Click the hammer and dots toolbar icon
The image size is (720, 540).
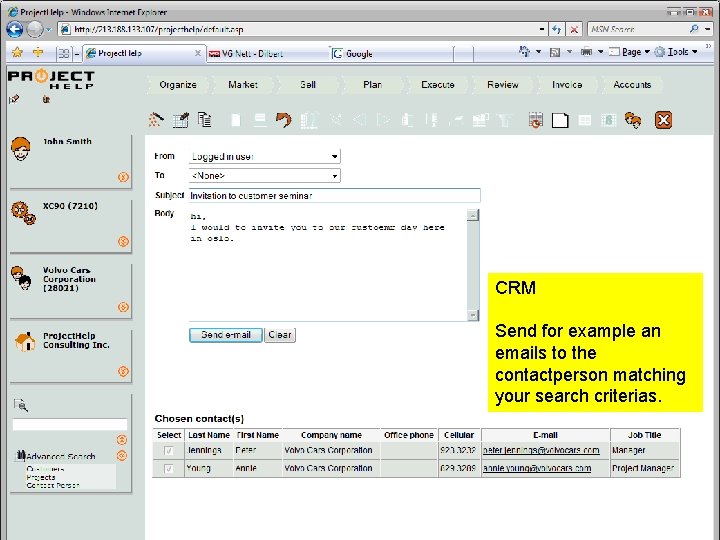[x=156, y=120]
